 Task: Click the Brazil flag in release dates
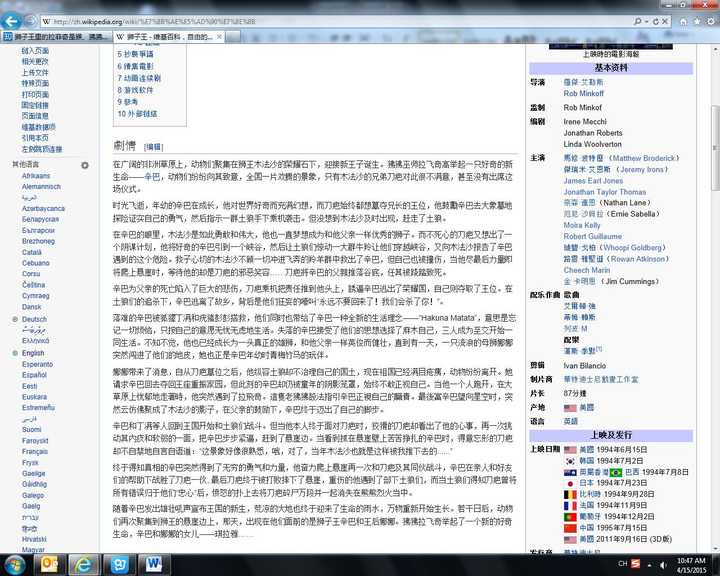[616, 472]
